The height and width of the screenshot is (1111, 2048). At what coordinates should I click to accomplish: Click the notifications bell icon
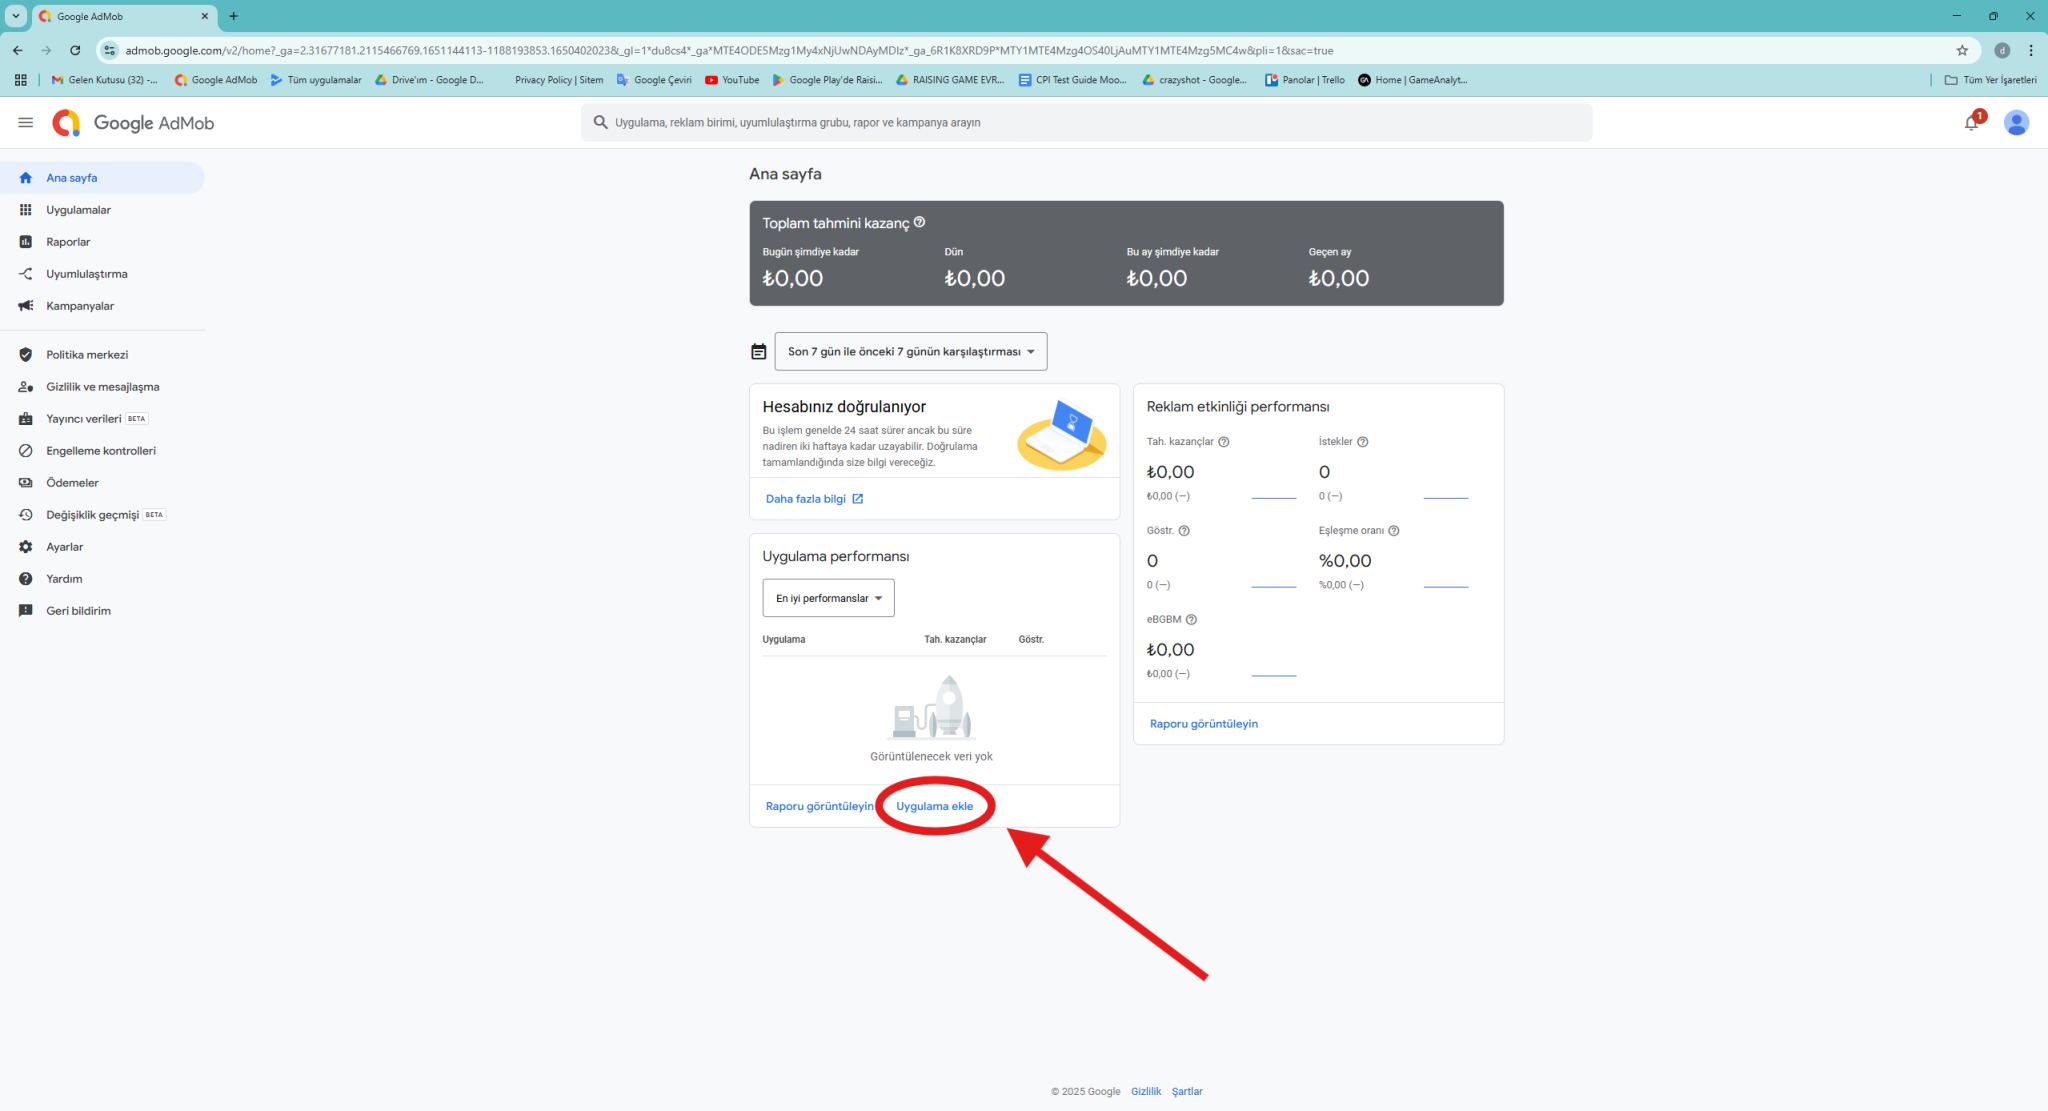point(1971,123)
